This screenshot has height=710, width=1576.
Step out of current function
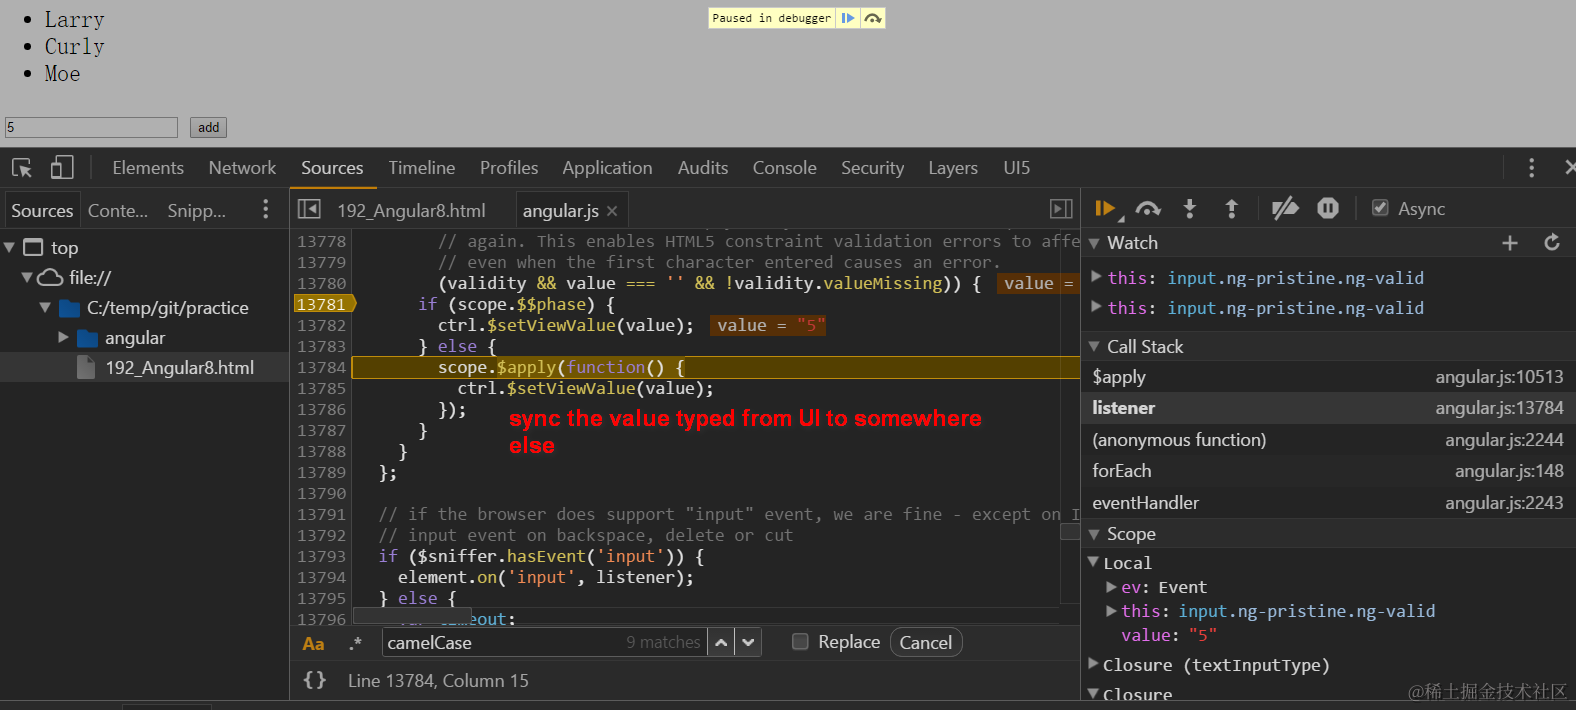click(1231, 208)
